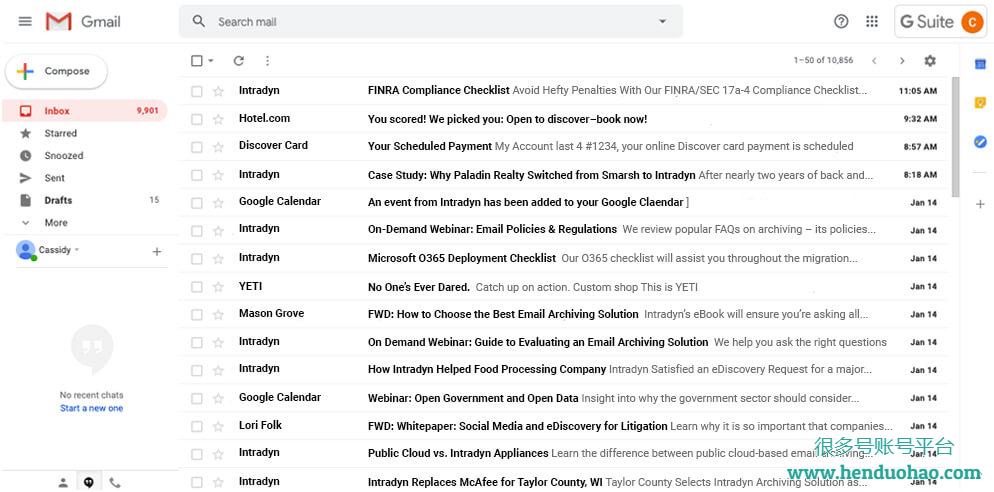
Task: Switch to Hangouts conversations icon
Action: pyautogui.click(x=89, y=482)
